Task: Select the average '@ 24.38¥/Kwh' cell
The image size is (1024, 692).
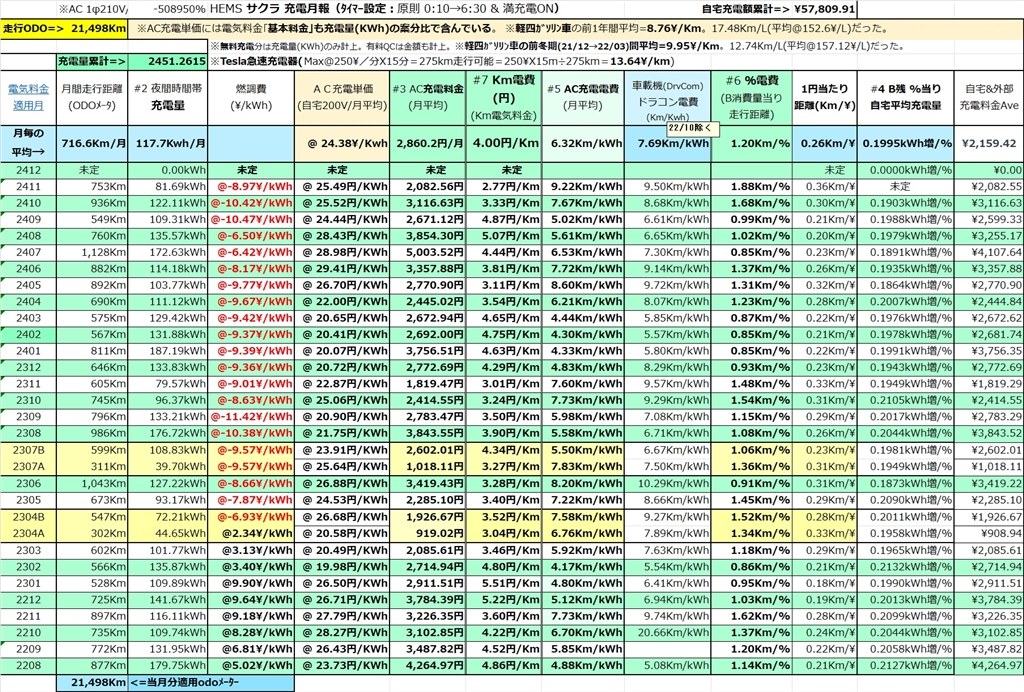Action: pos(342,143)
